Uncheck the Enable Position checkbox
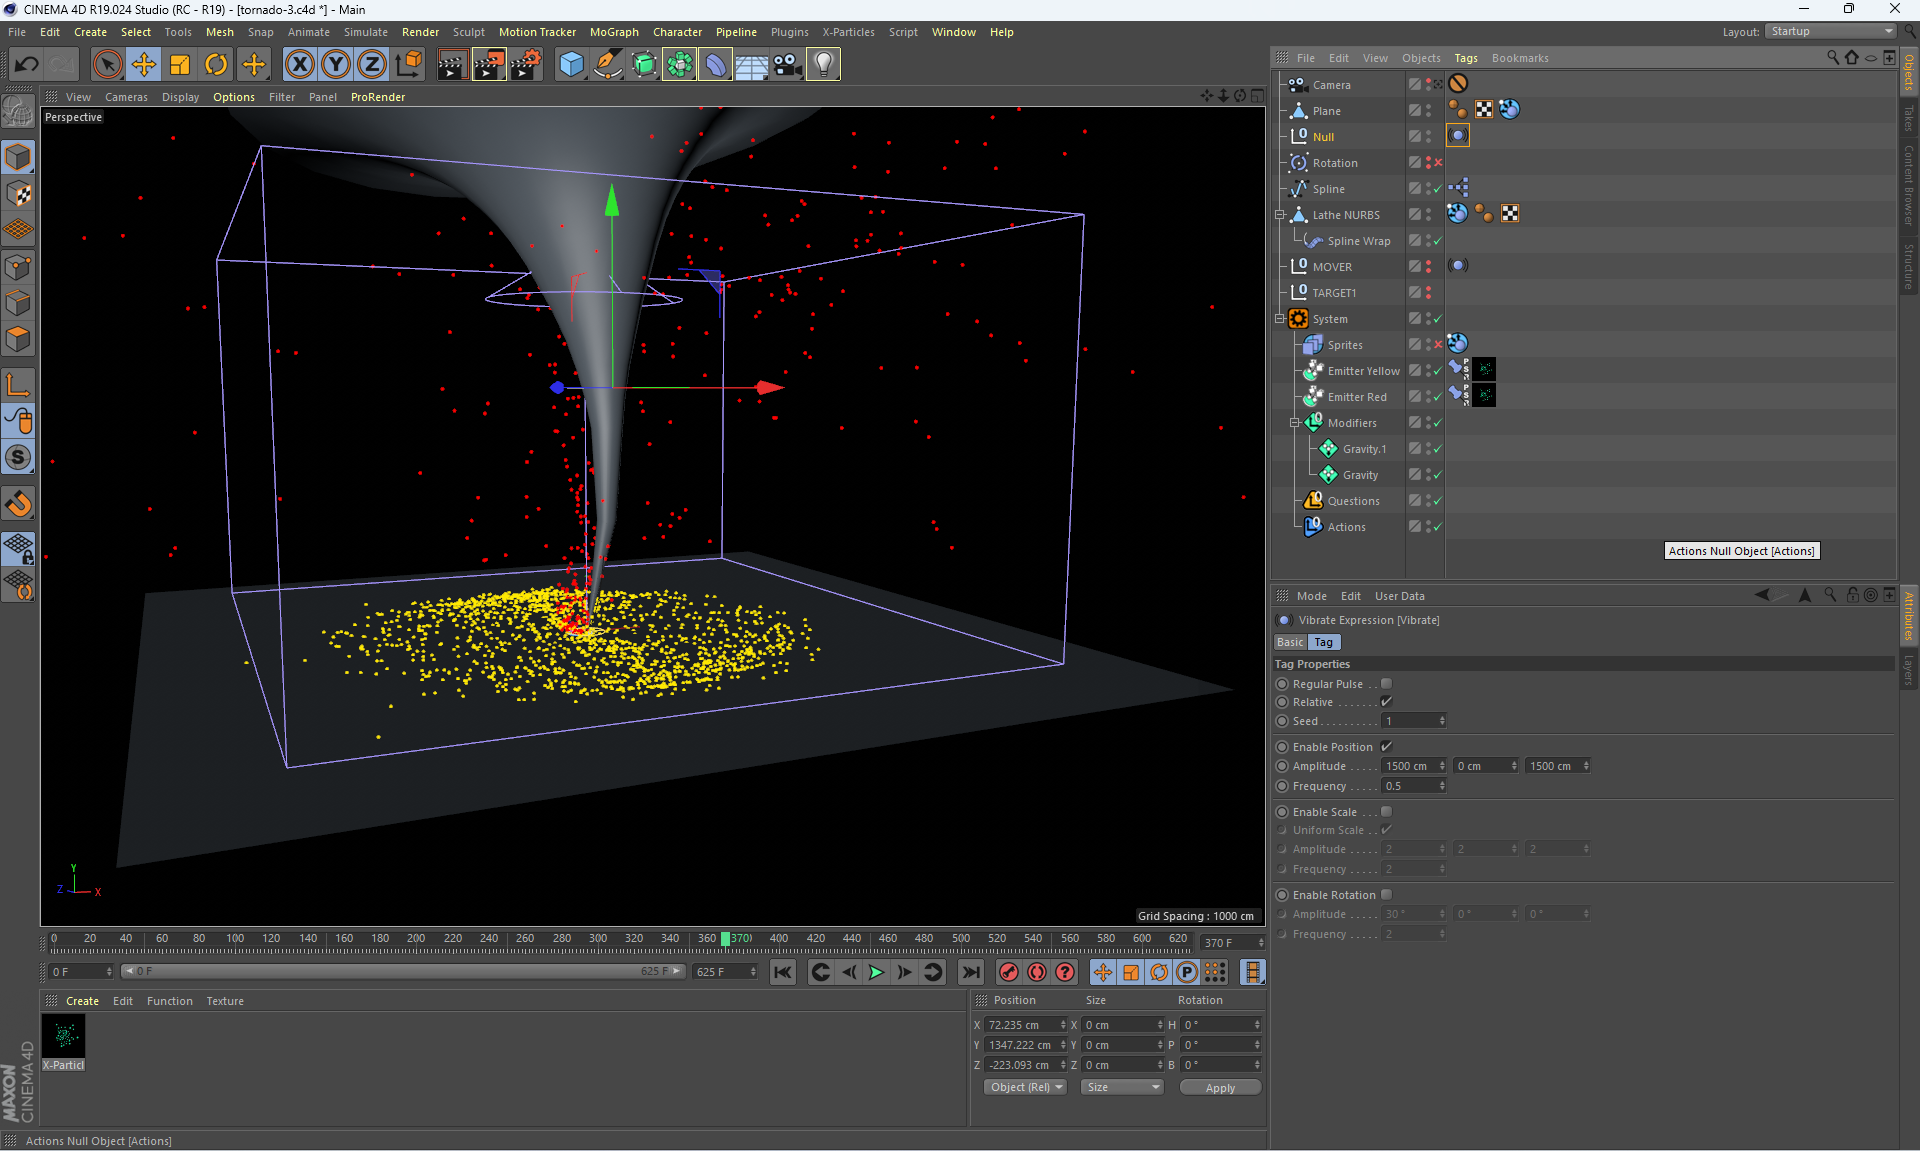The image size is (1920, 1151). [x=1386, y=747]
